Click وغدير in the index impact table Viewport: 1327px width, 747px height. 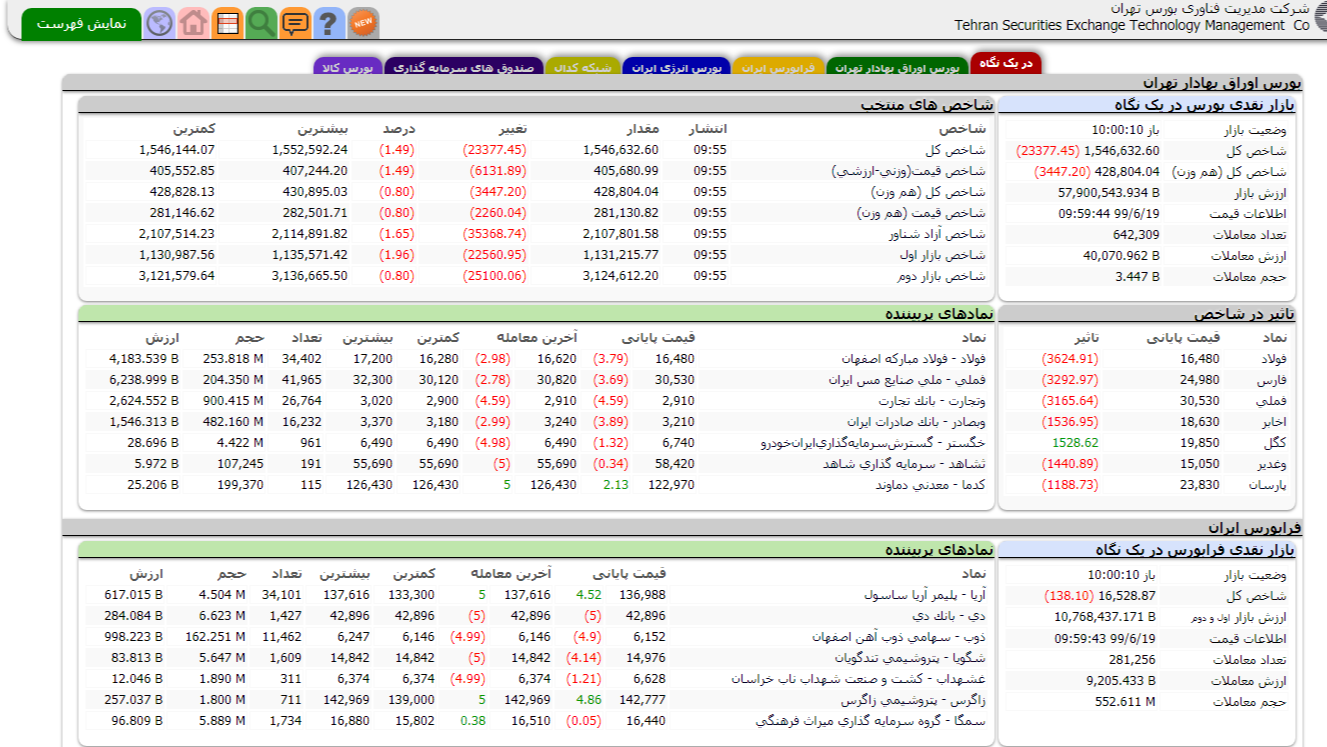tap(1272, 464)
